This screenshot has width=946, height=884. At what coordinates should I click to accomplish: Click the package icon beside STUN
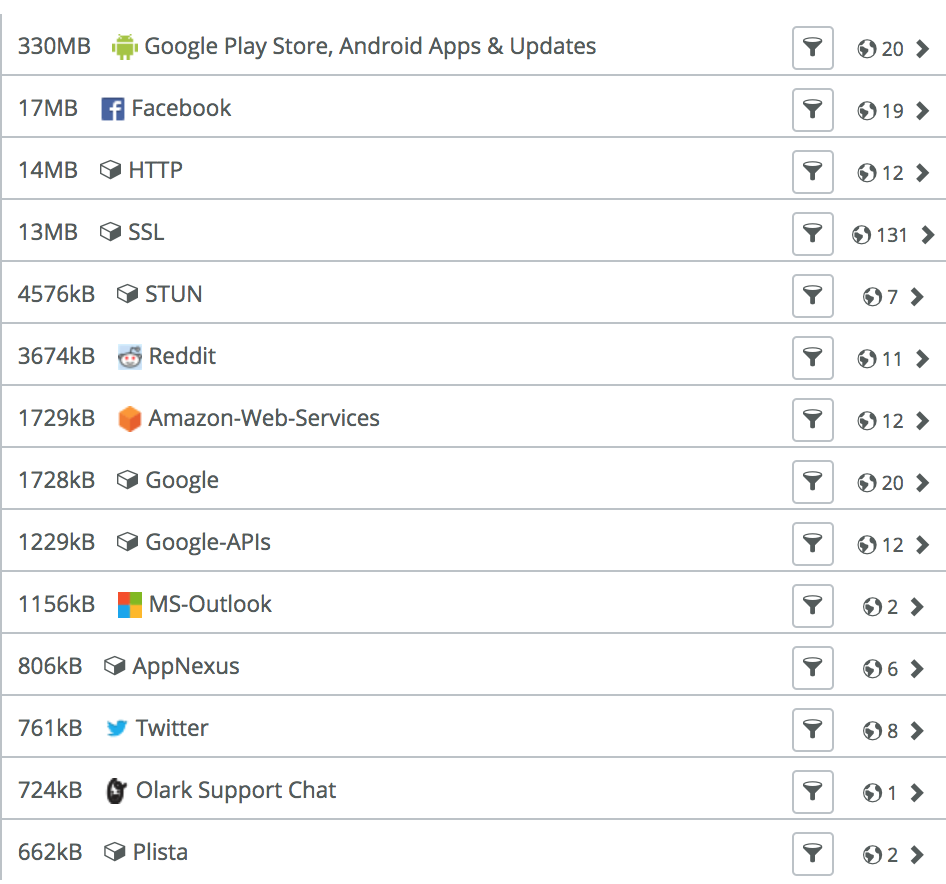pos(127,294)
